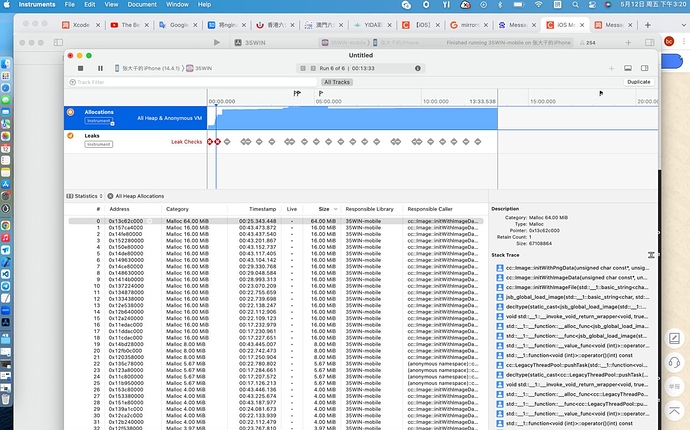Open the File menu
Screen dimensions: 690x430
tap(70, 4)
